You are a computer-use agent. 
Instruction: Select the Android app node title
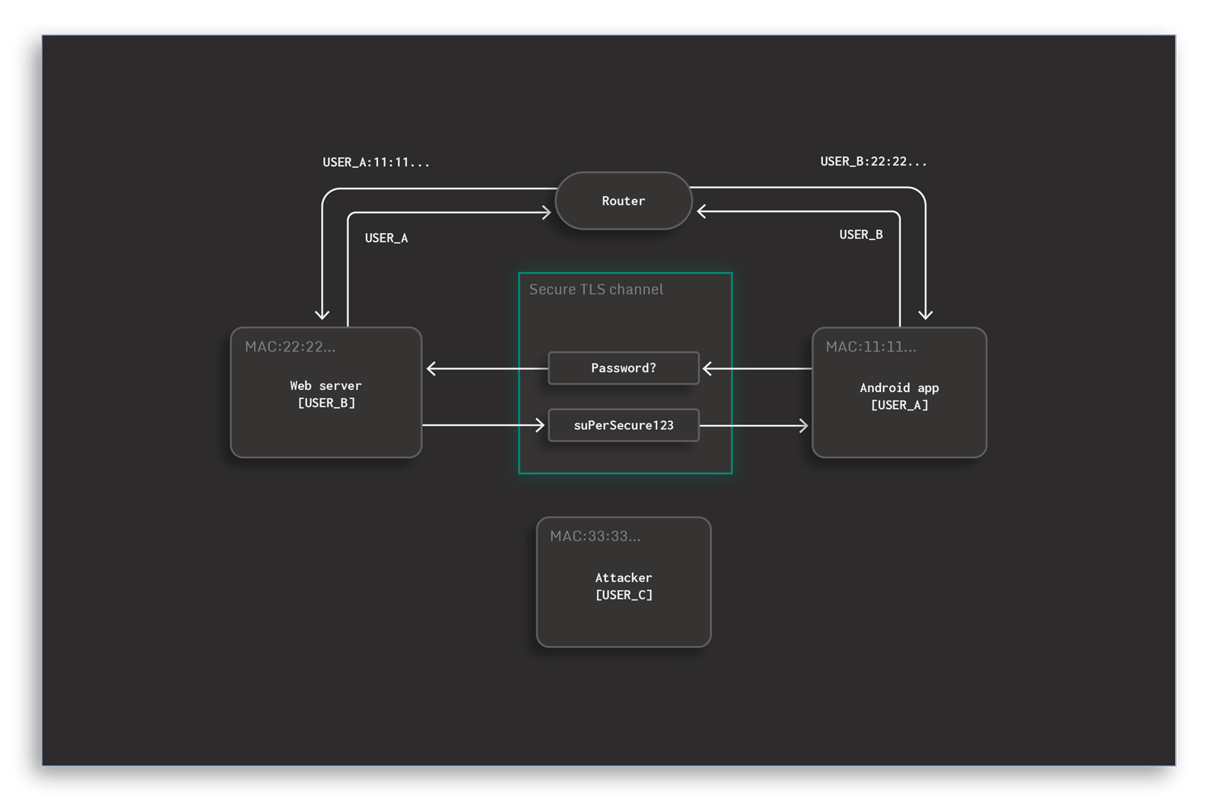[x=899, y=388]
